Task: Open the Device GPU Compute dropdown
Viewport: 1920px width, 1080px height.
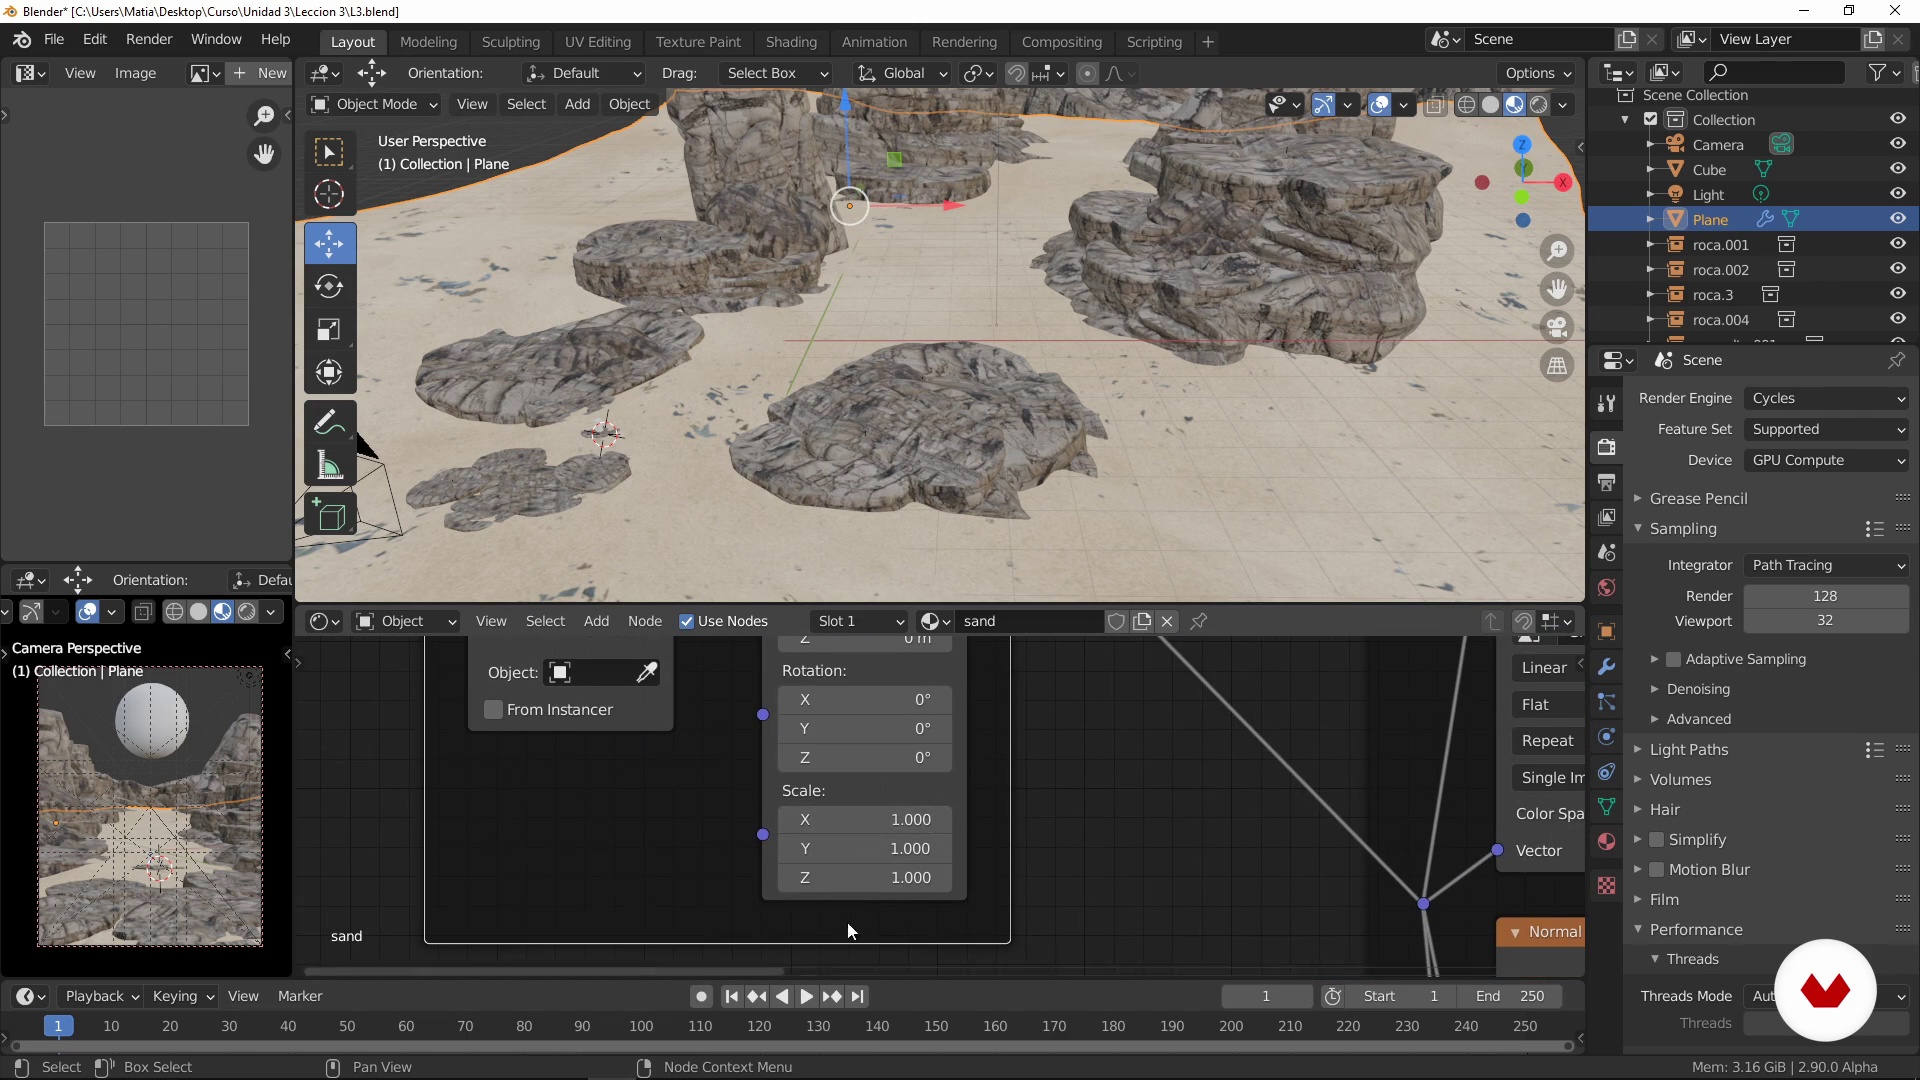Action: tap(1826, 460)
